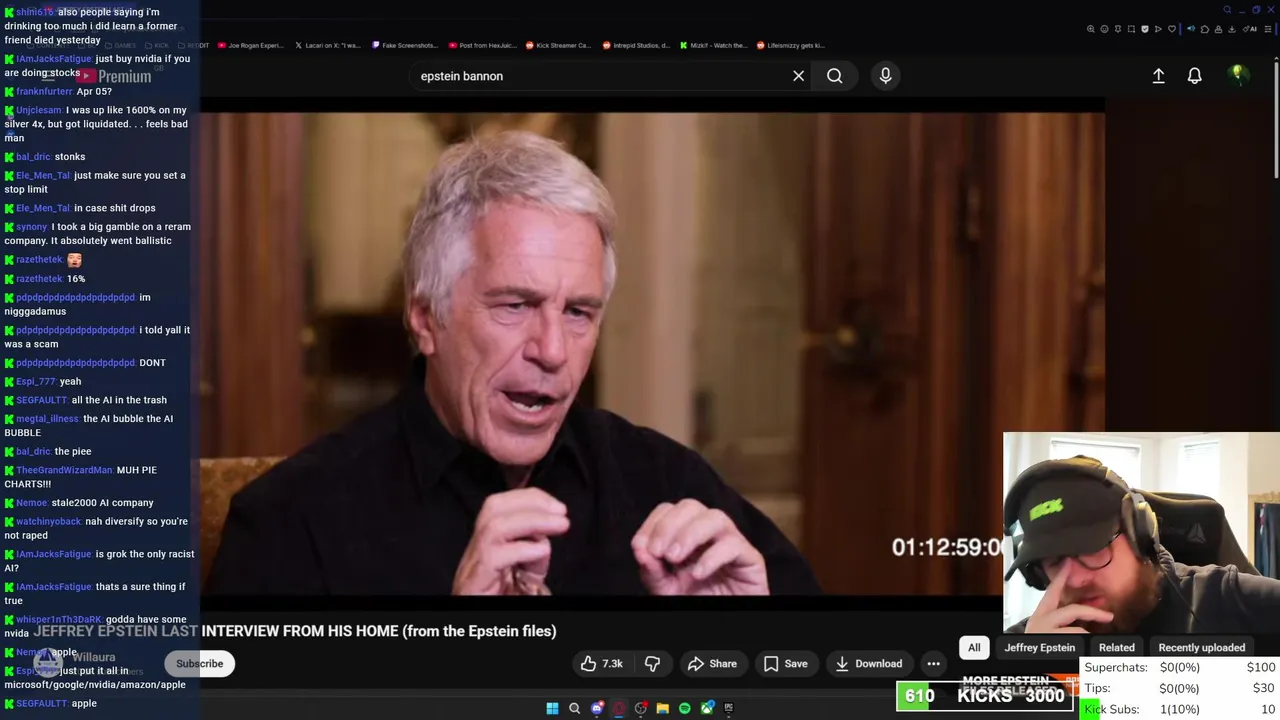This screenshot has width=1280, height=720.
Task: Clear the YouTube search box text
Action: (798, 76)
